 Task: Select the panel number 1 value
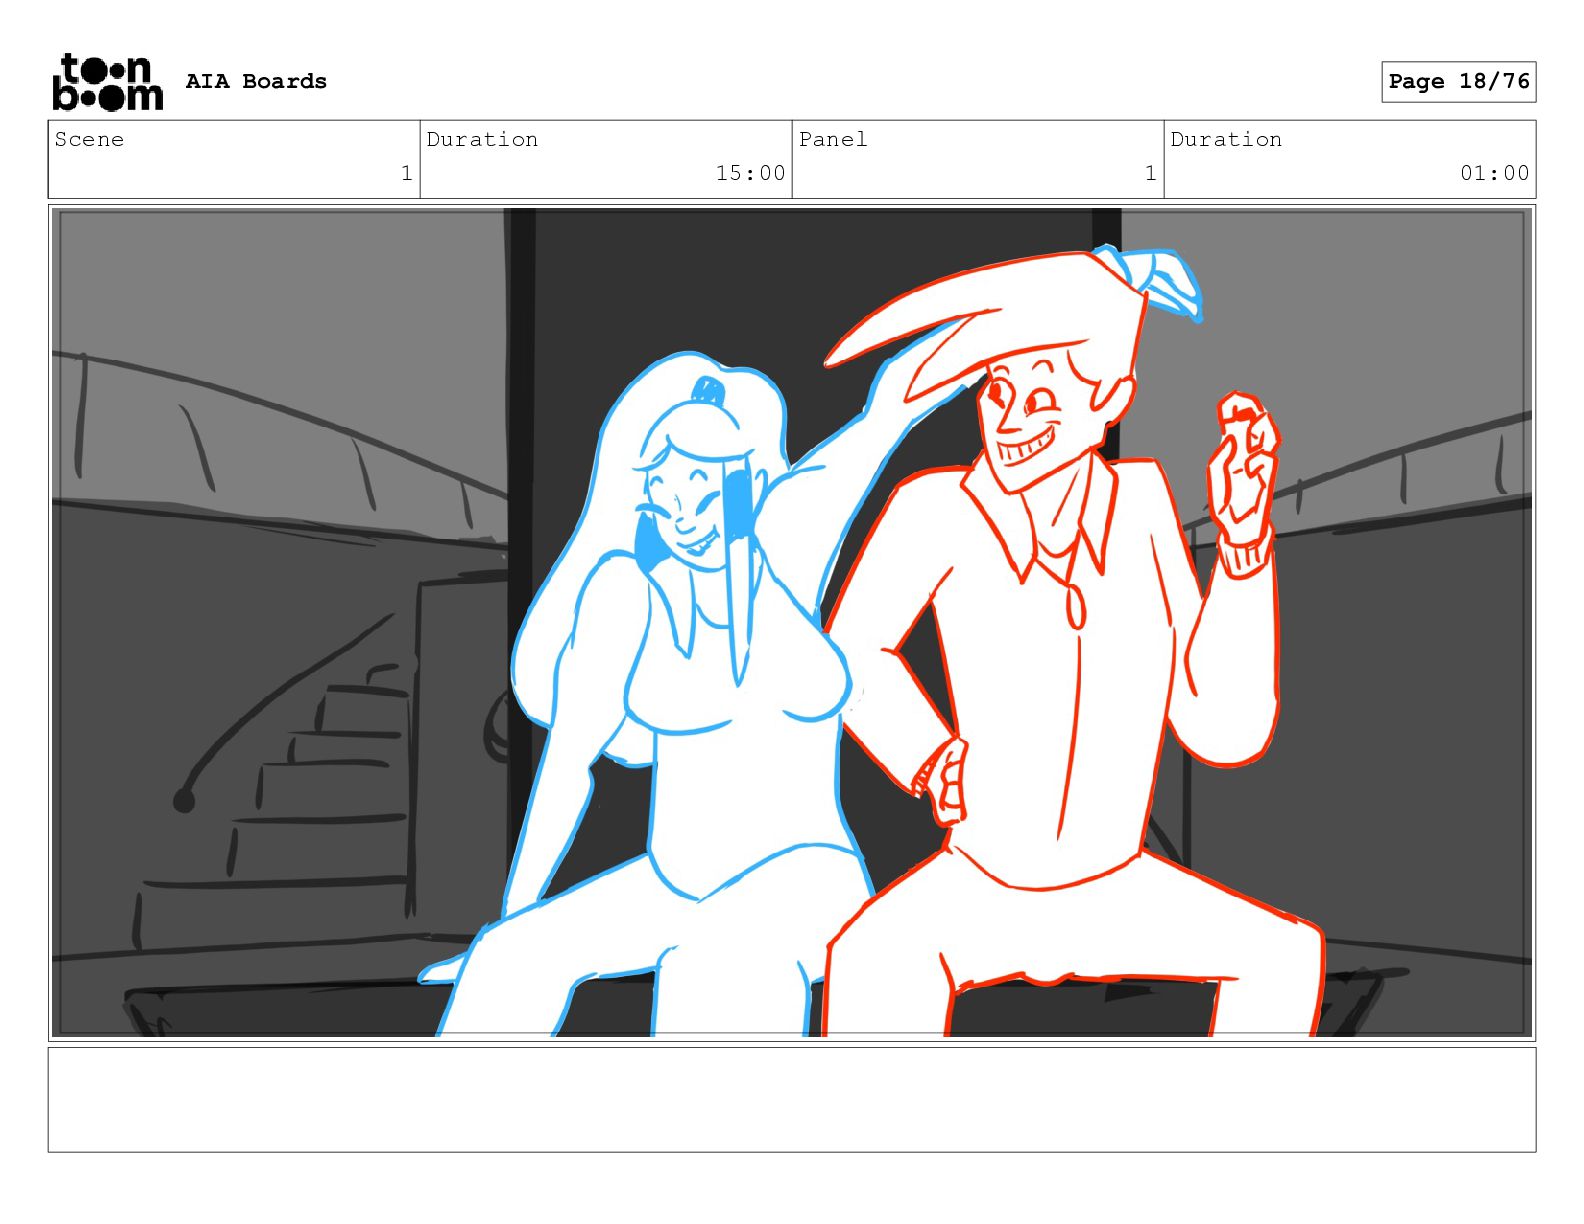tap(1150, 174)
